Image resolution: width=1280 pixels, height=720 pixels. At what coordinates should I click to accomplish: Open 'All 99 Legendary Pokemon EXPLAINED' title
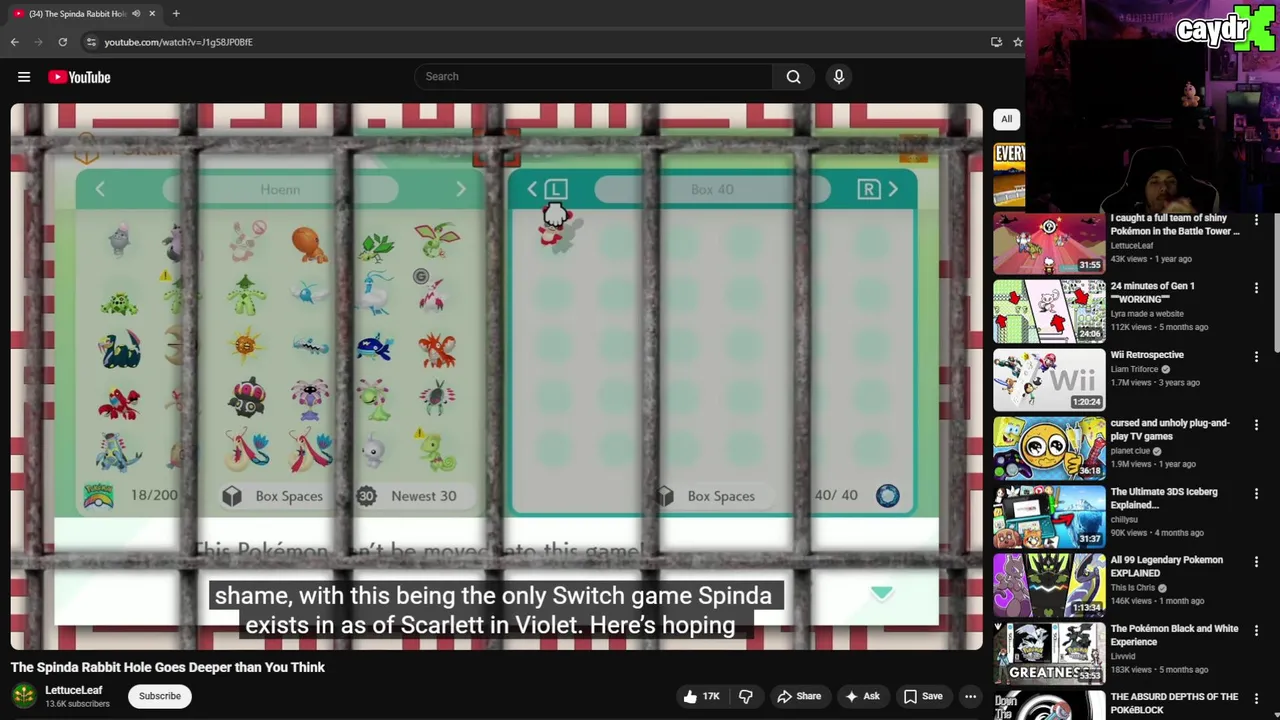pos(1166,567)
